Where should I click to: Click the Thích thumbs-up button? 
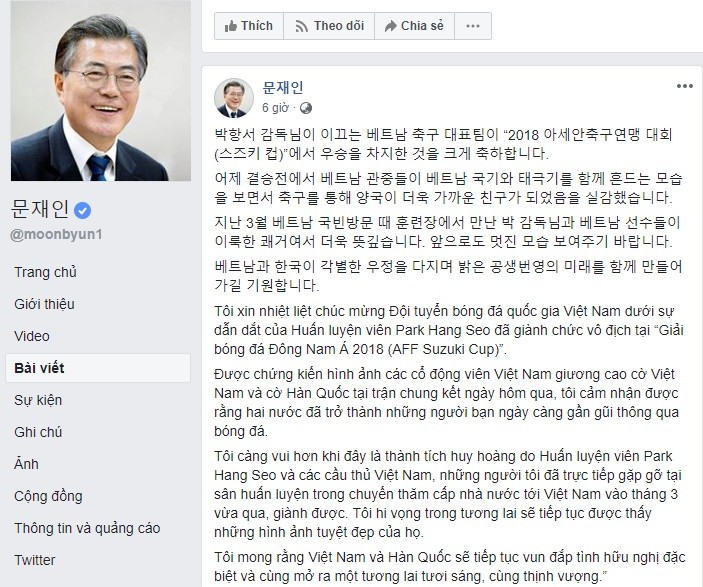[x=249, y=26]
